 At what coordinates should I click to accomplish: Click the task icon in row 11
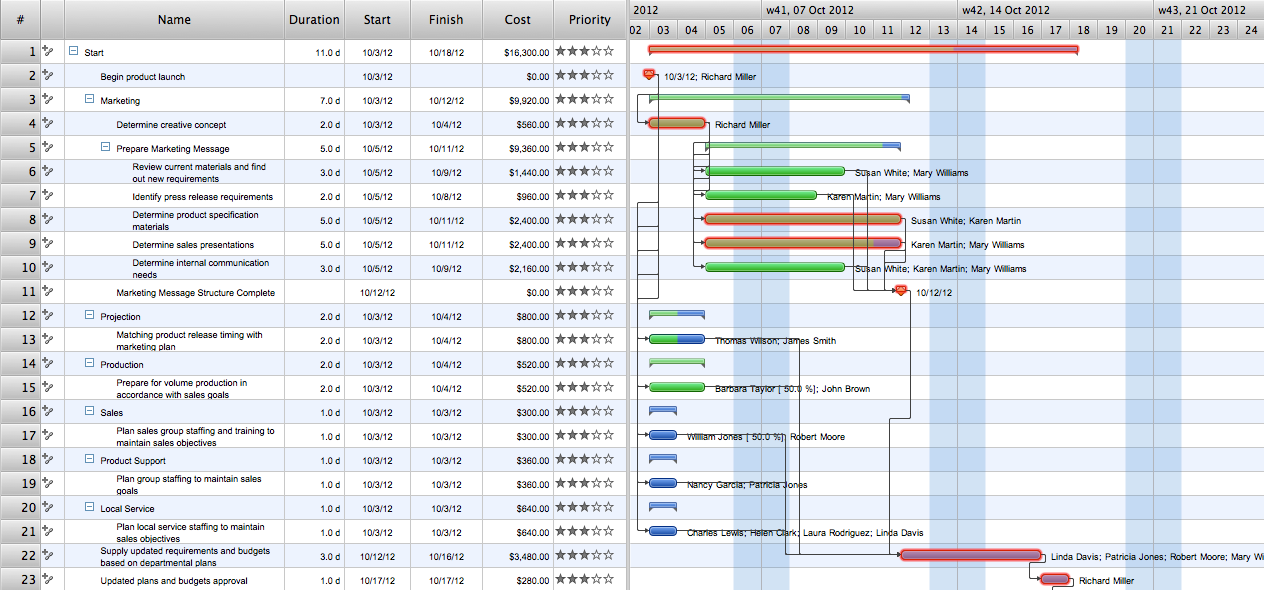pyautogui.click(x=47, y=292)
